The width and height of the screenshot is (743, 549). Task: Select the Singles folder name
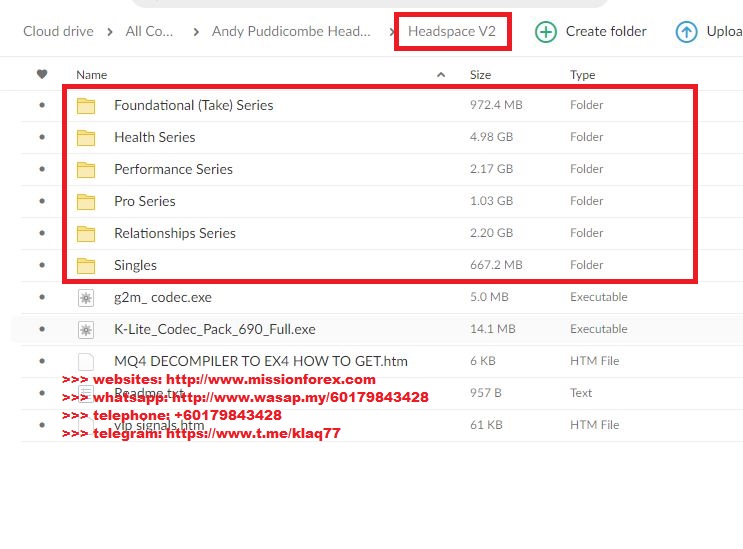[135, 265]
